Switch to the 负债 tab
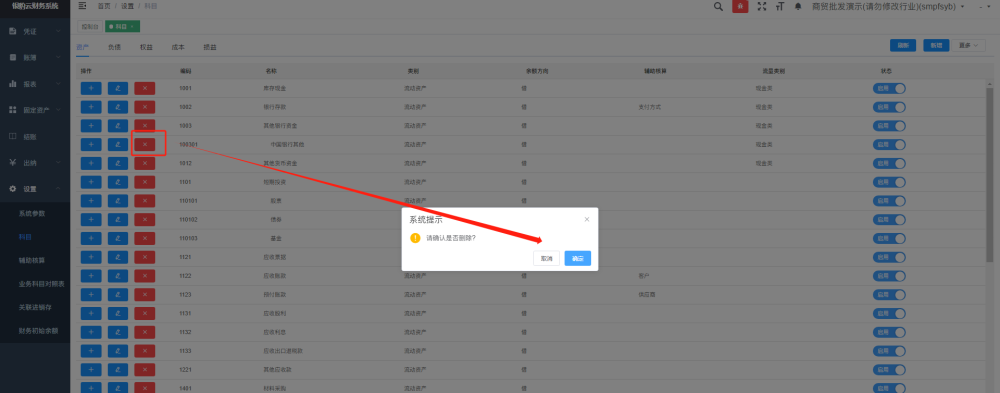This screenshot has width=1000, height=393. pyautogui.click(x=114, y=47)
